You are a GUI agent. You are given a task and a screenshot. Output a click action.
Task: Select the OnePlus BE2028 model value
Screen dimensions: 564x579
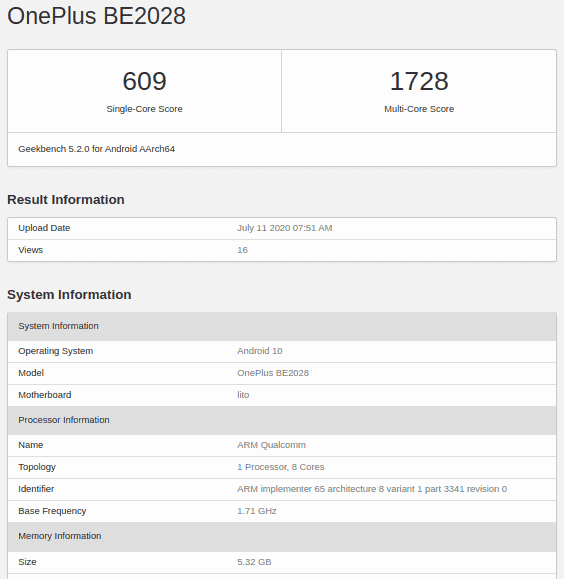point(273,373)
